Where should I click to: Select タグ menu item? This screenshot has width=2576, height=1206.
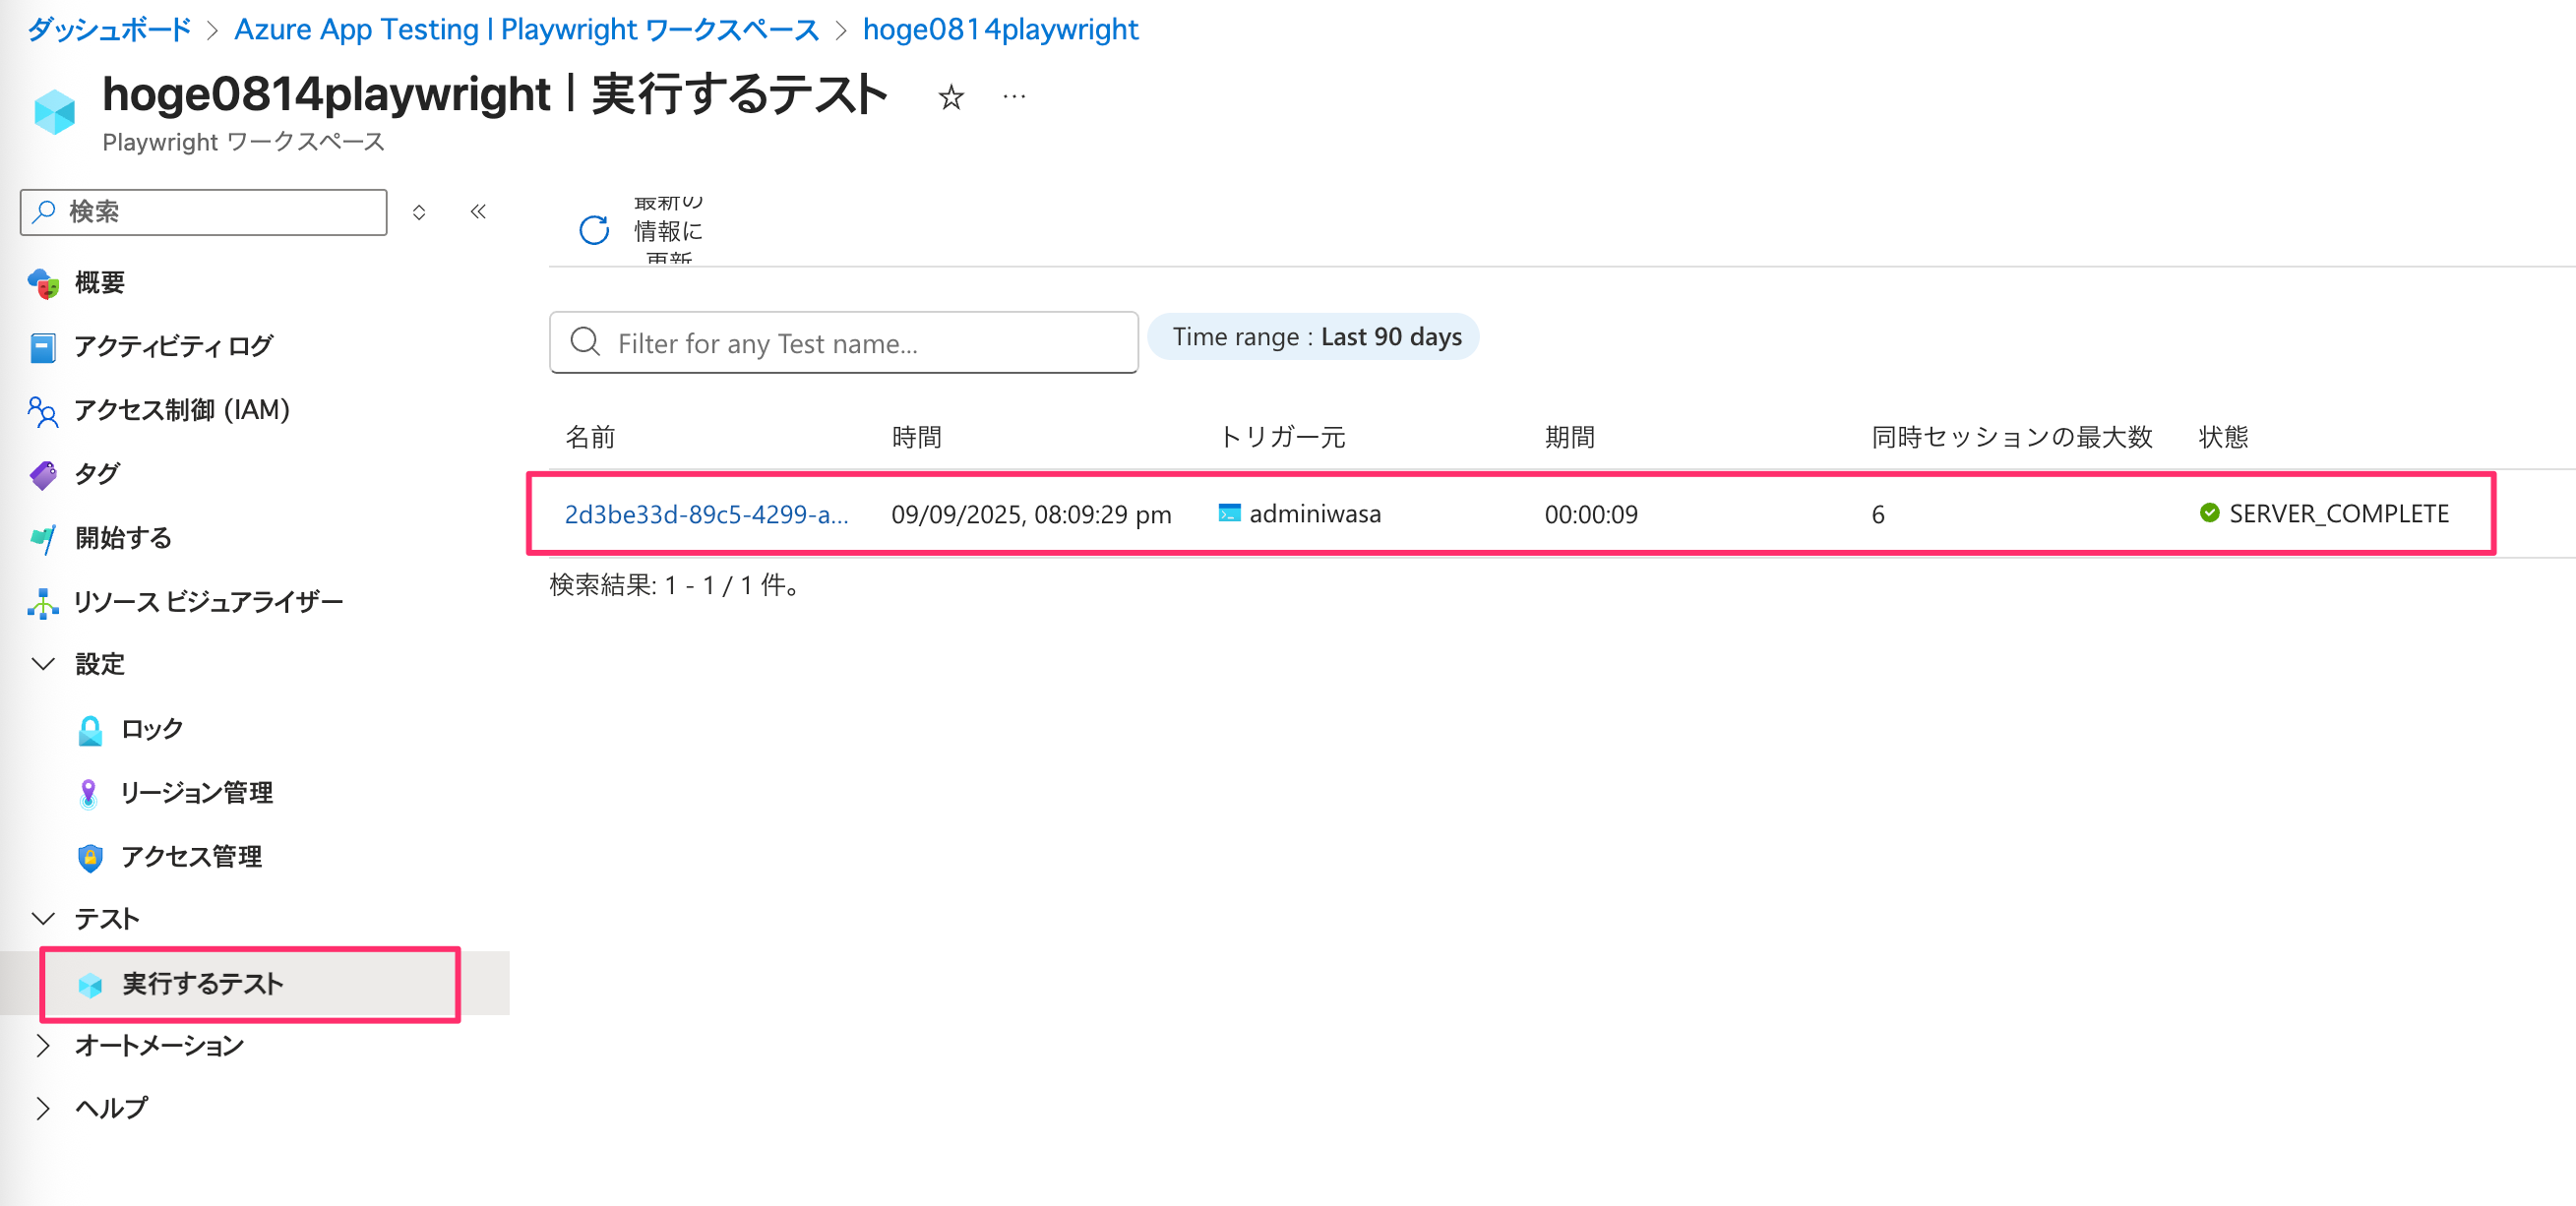coord(97,474)
